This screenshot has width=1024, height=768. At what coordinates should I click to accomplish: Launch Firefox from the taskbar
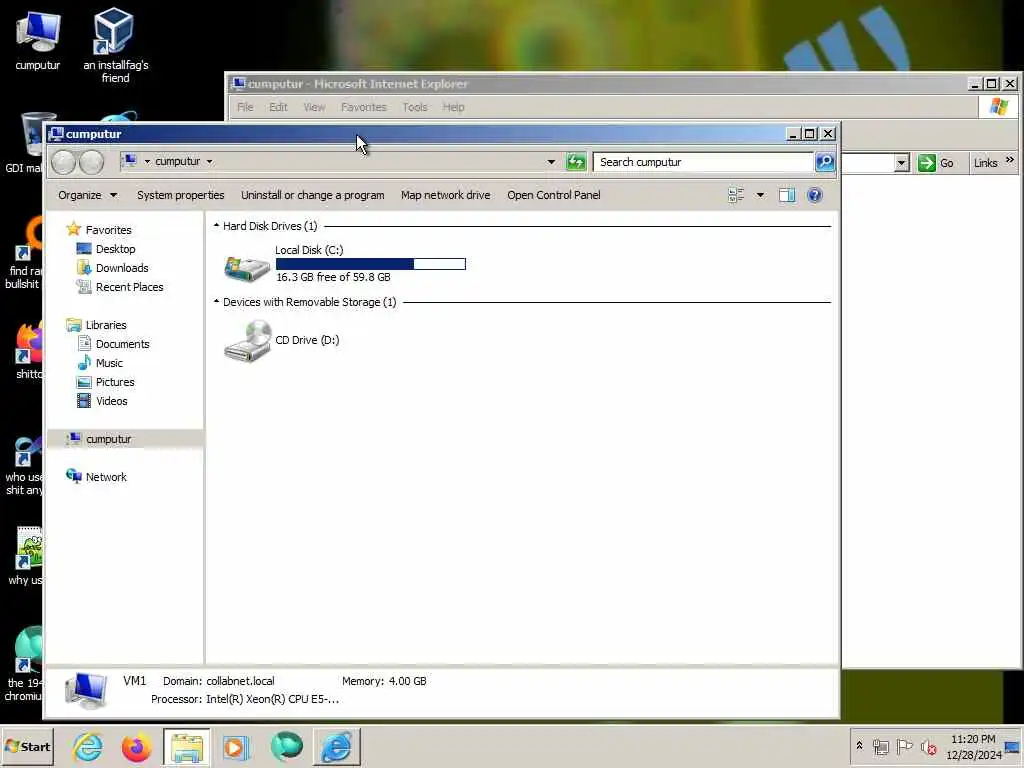pos(136,747)
